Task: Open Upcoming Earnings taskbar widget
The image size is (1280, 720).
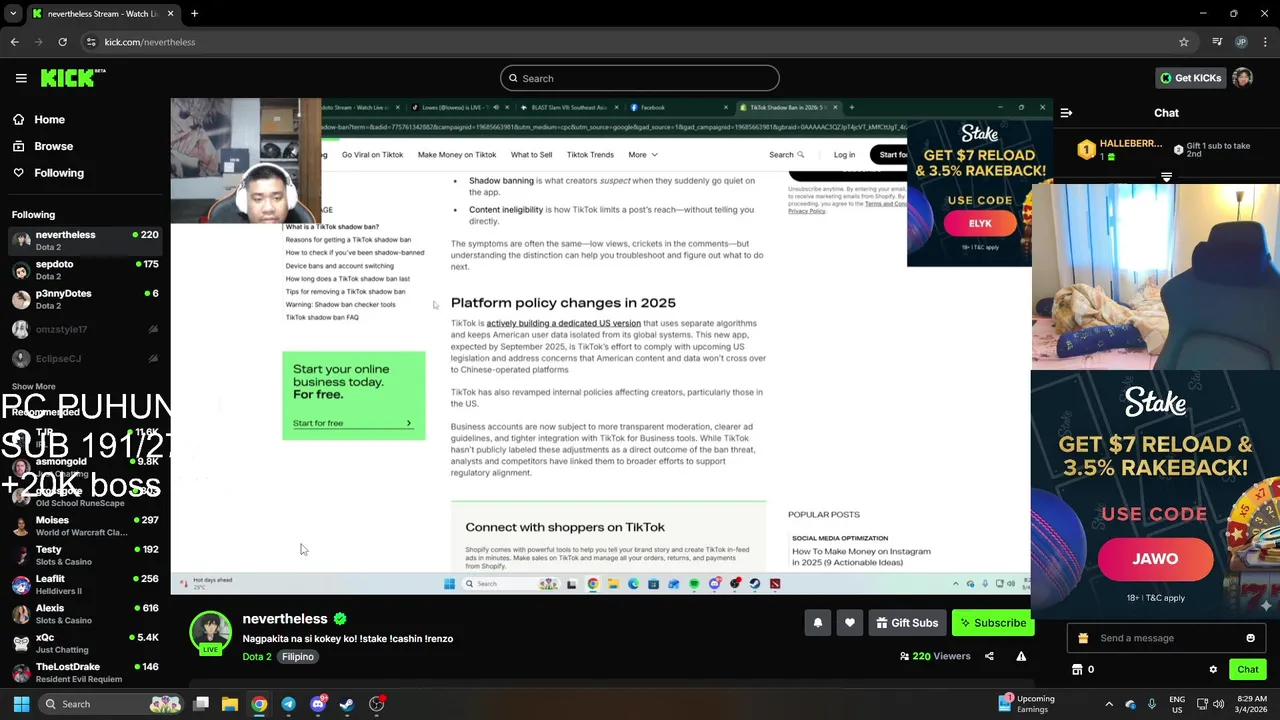Action: coord(1028,704)
